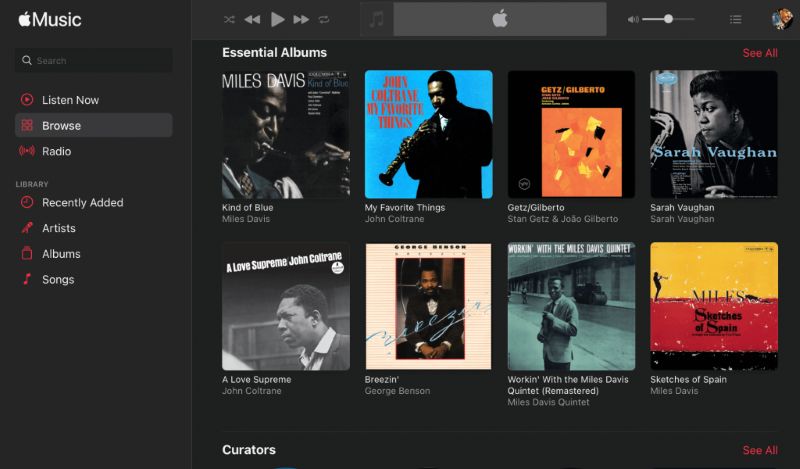Click Miles Davis Quintet artist link
The image size is (800, 469).
coord(548,402)
